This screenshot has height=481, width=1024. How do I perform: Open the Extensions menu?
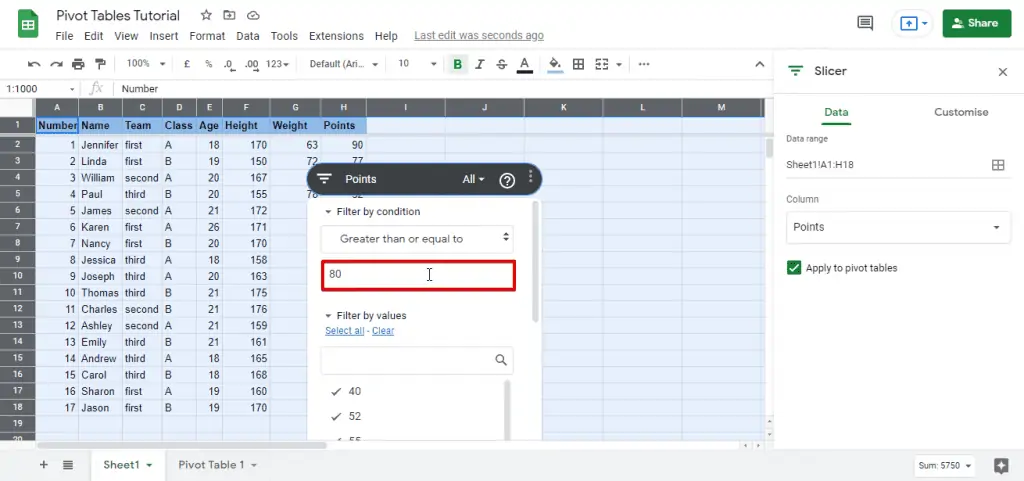(336, 36)
